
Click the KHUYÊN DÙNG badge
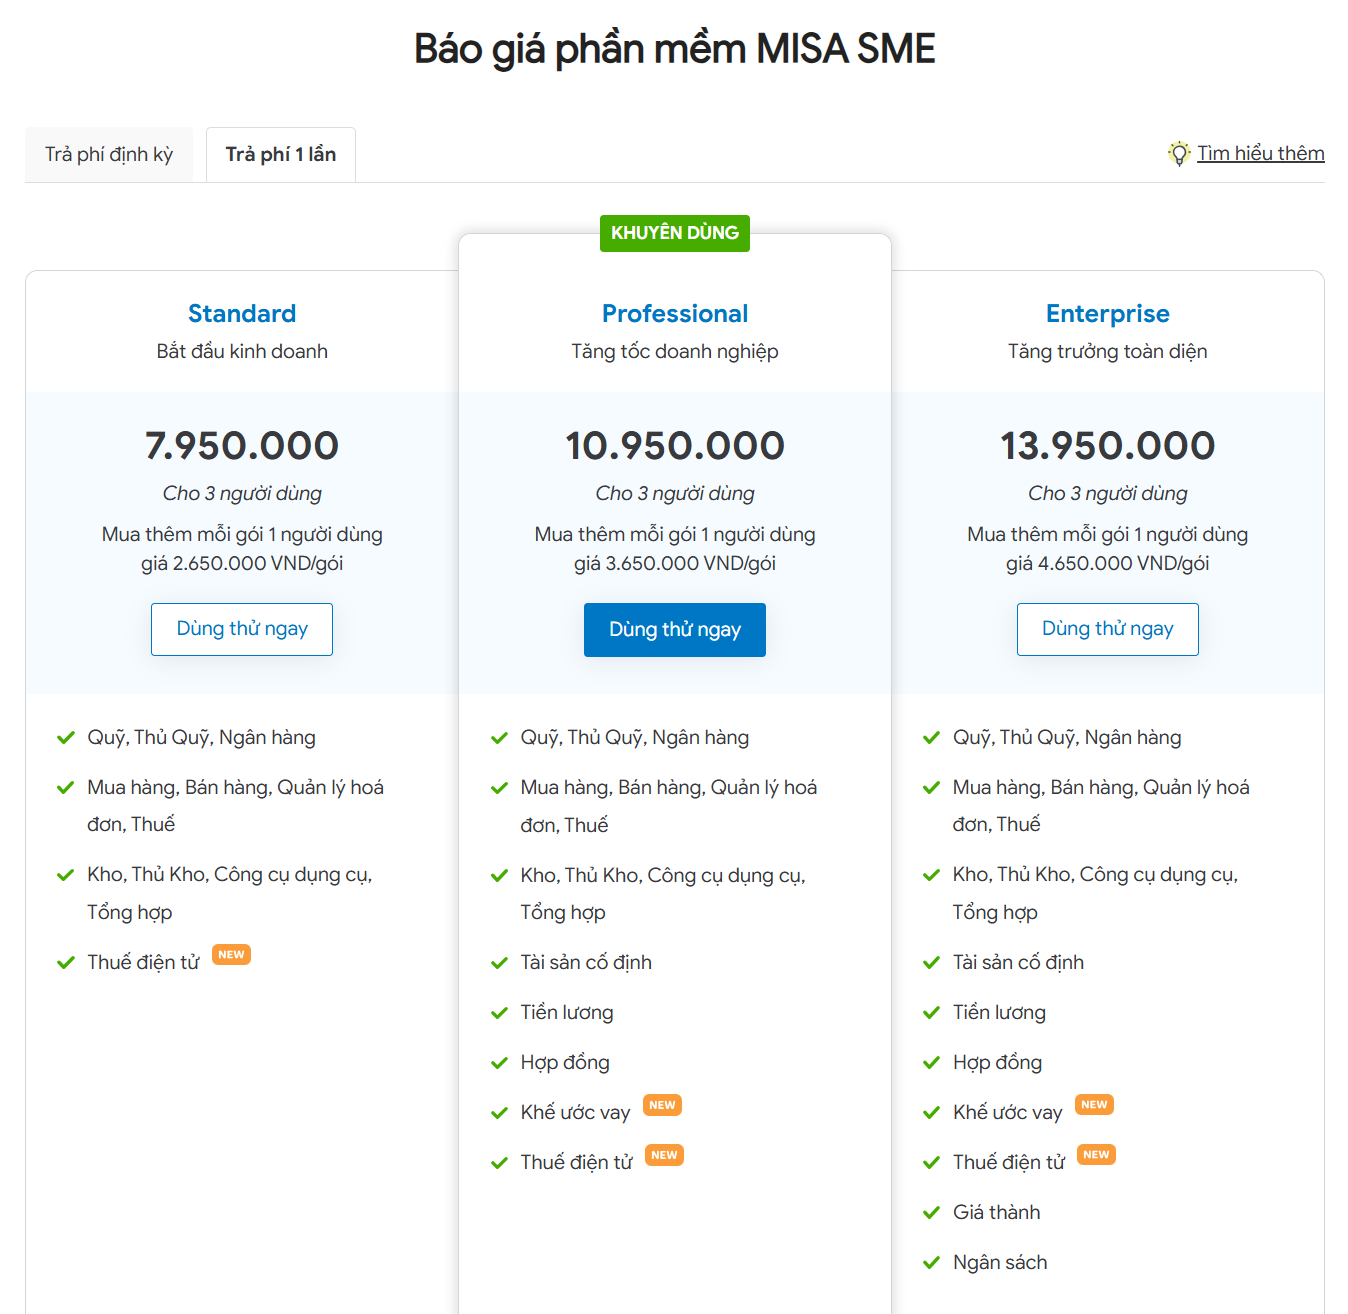674,233
